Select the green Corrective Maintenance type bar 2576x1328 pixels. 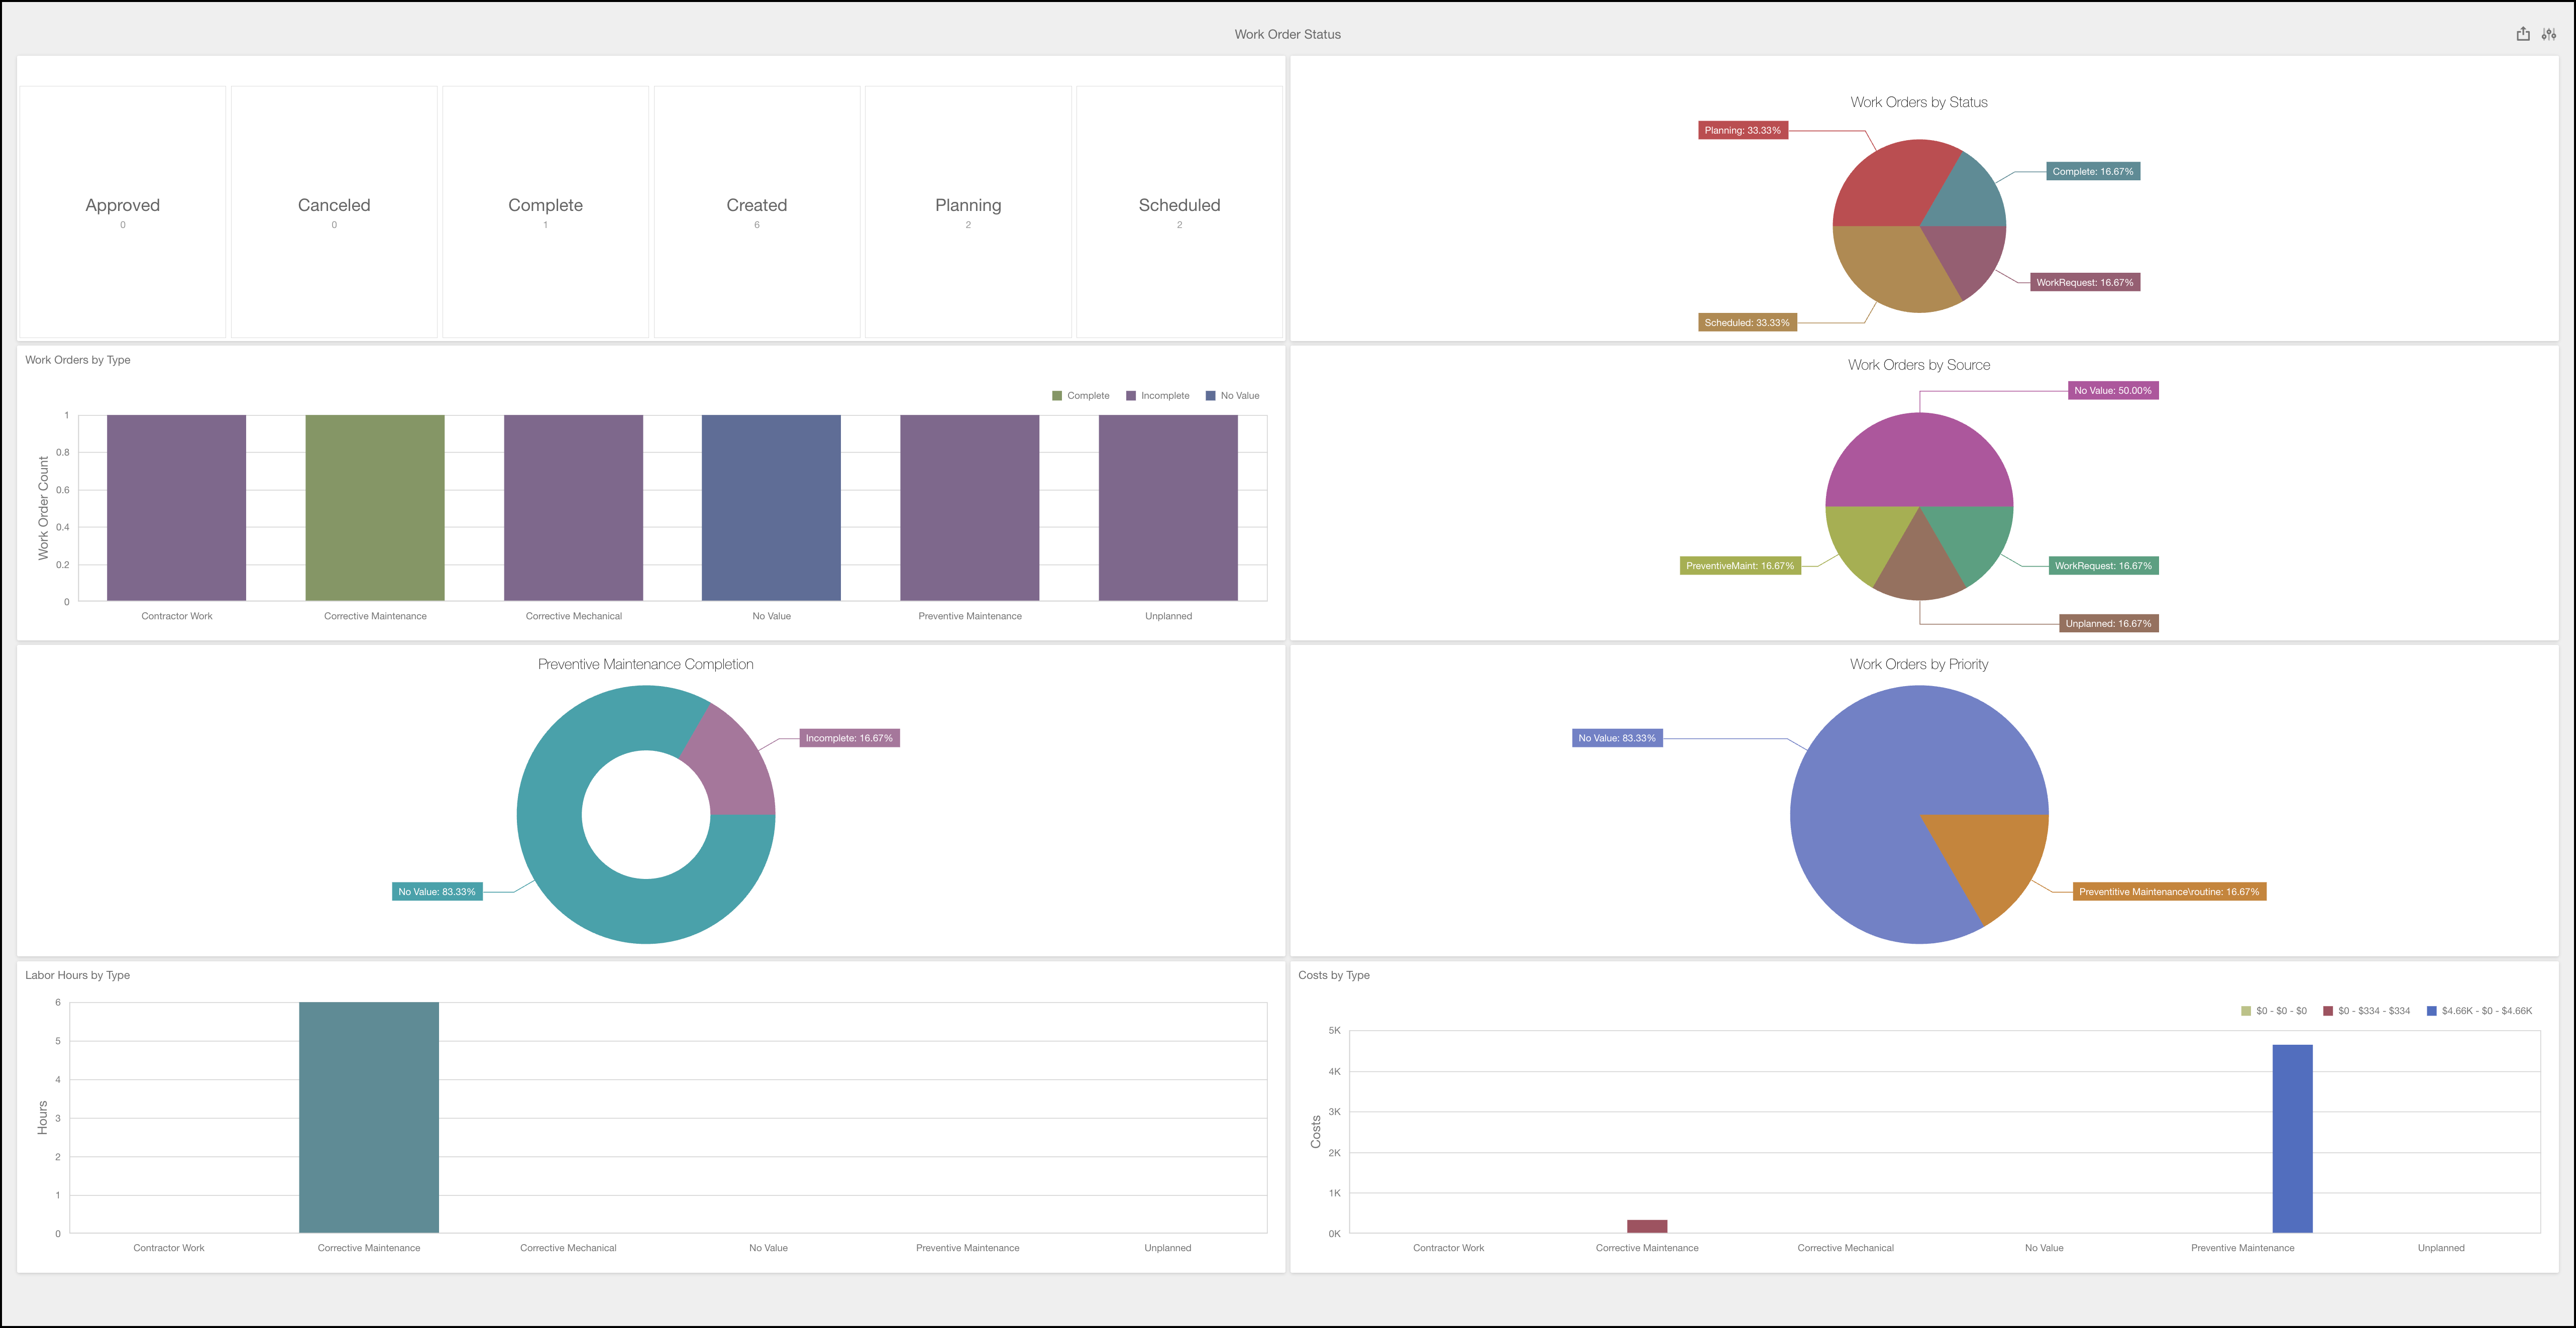pos(375,508)
